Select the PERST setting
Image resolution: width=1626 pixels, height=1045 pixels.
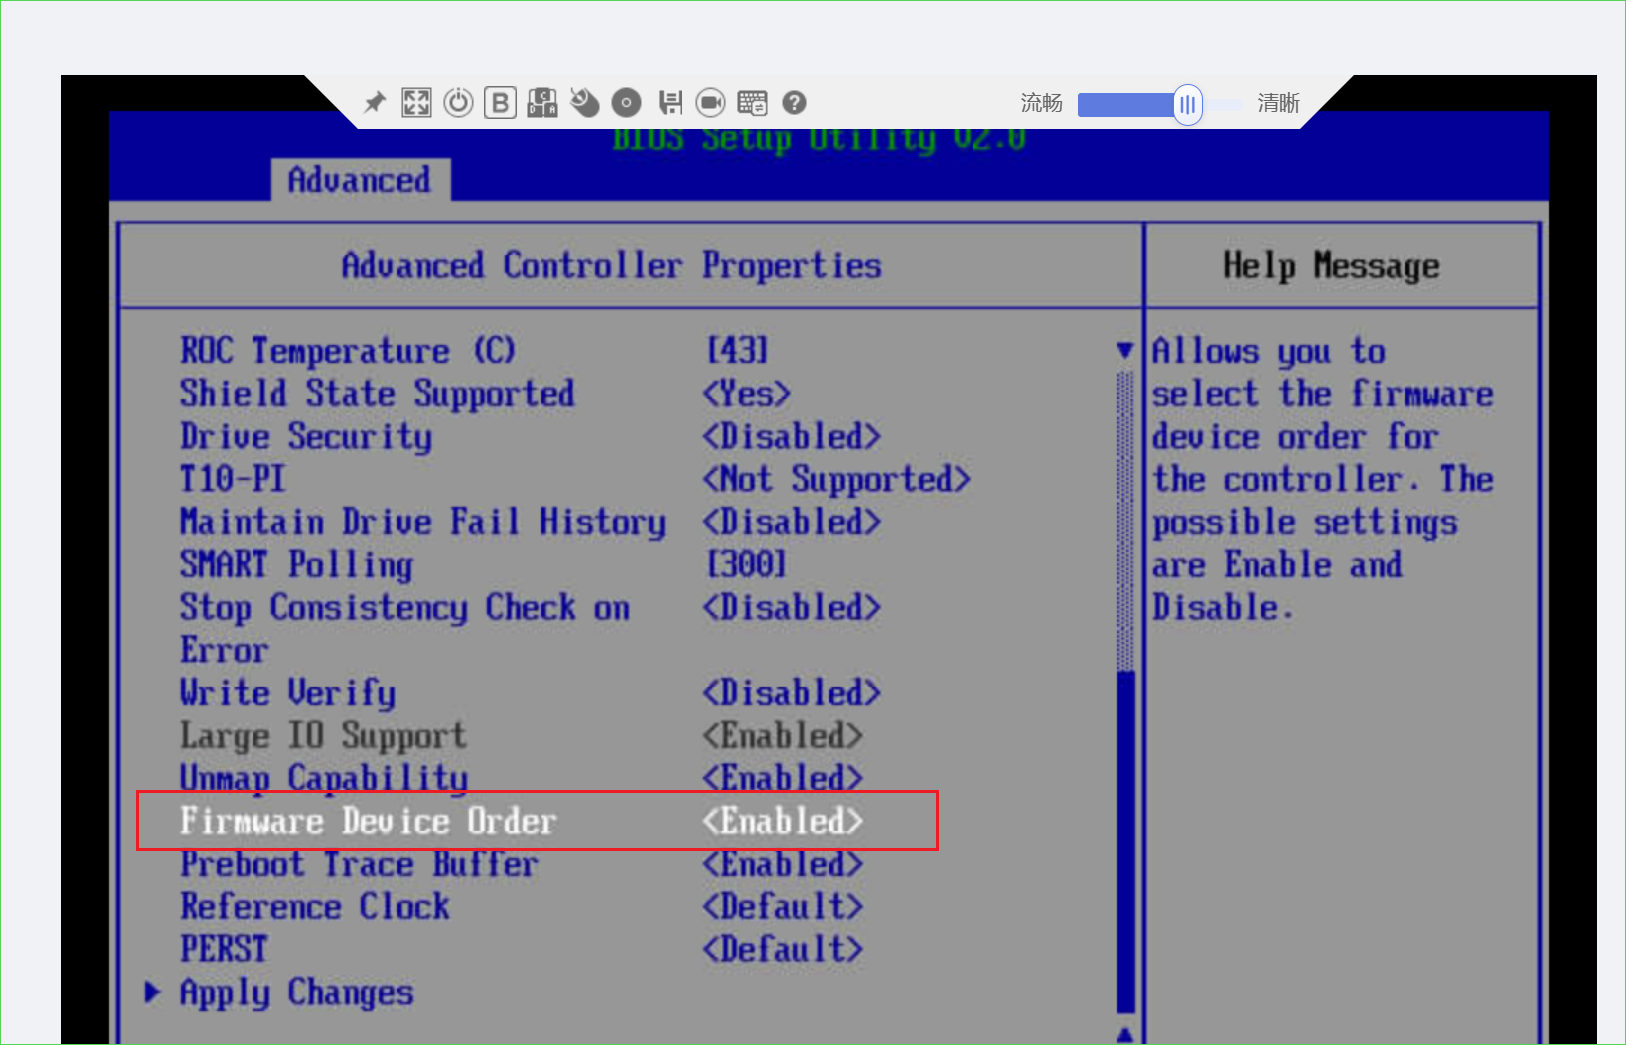click(x=224, y=949)
